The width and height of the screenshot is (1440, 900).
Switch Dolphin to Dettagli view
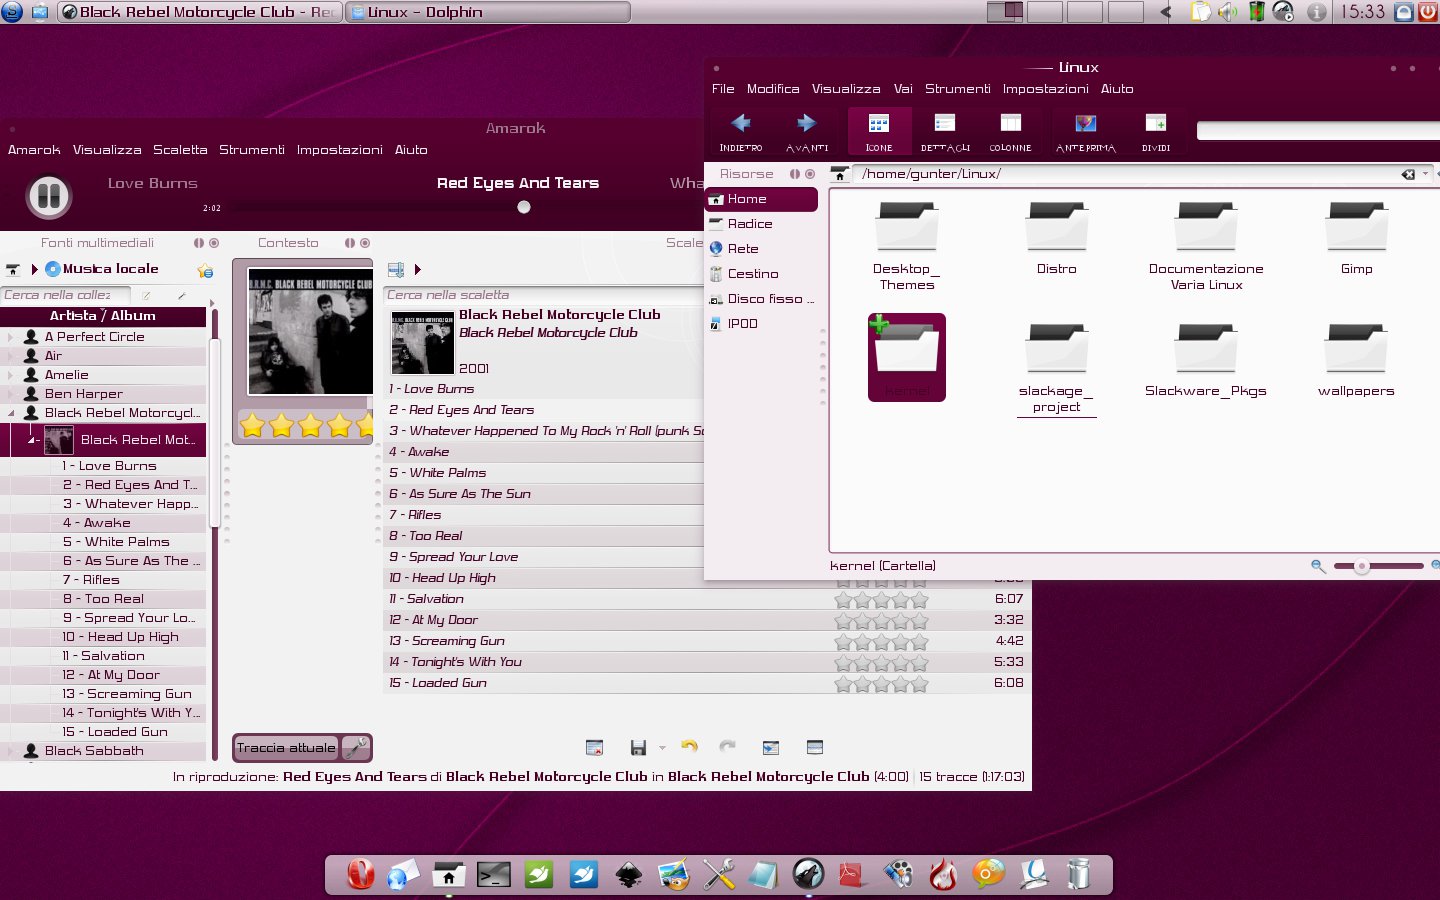pyautogui.click(x=945, y=132)
